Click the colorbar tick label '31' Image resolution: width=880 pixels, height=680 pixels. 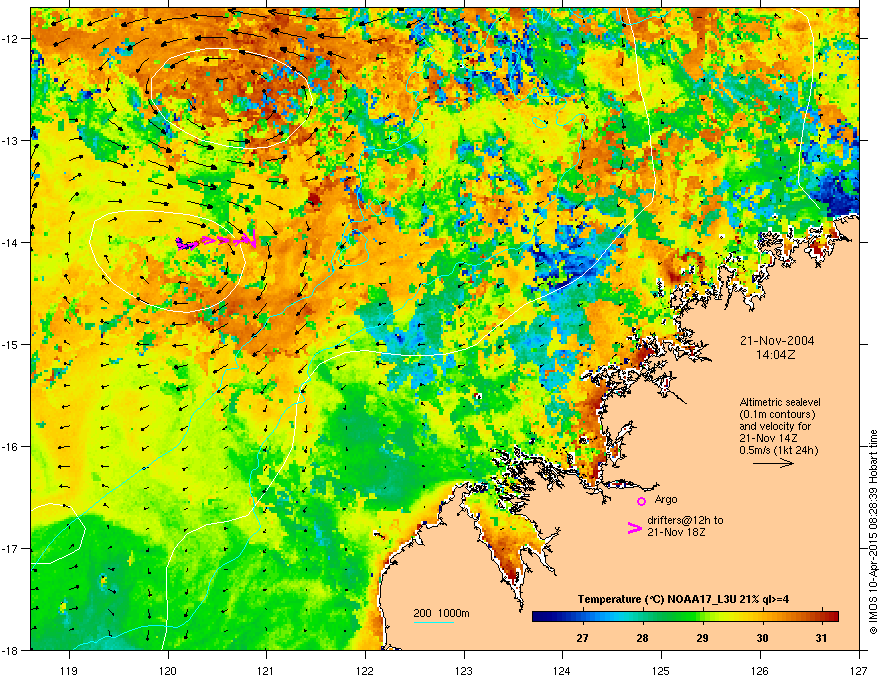point(821,638)
